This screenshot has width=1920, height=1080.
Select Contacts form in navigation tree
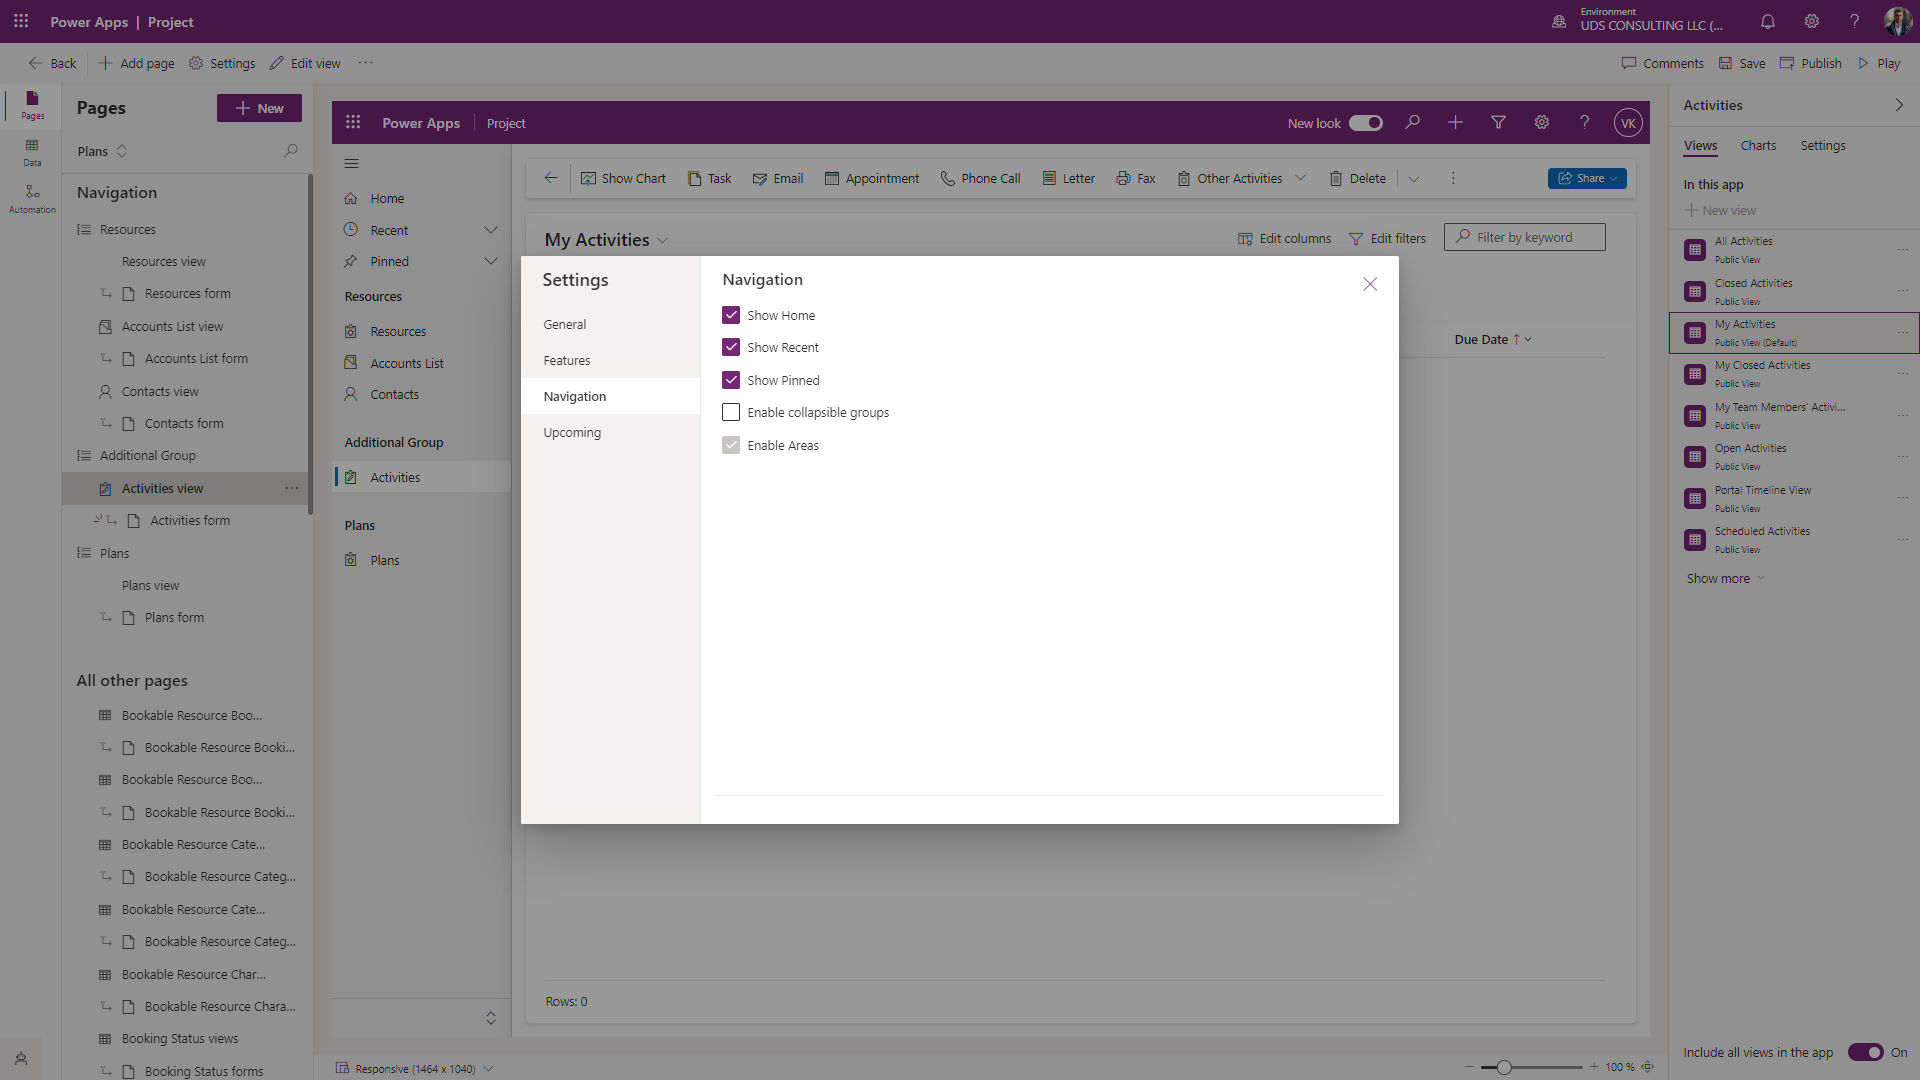coord(184,423)
